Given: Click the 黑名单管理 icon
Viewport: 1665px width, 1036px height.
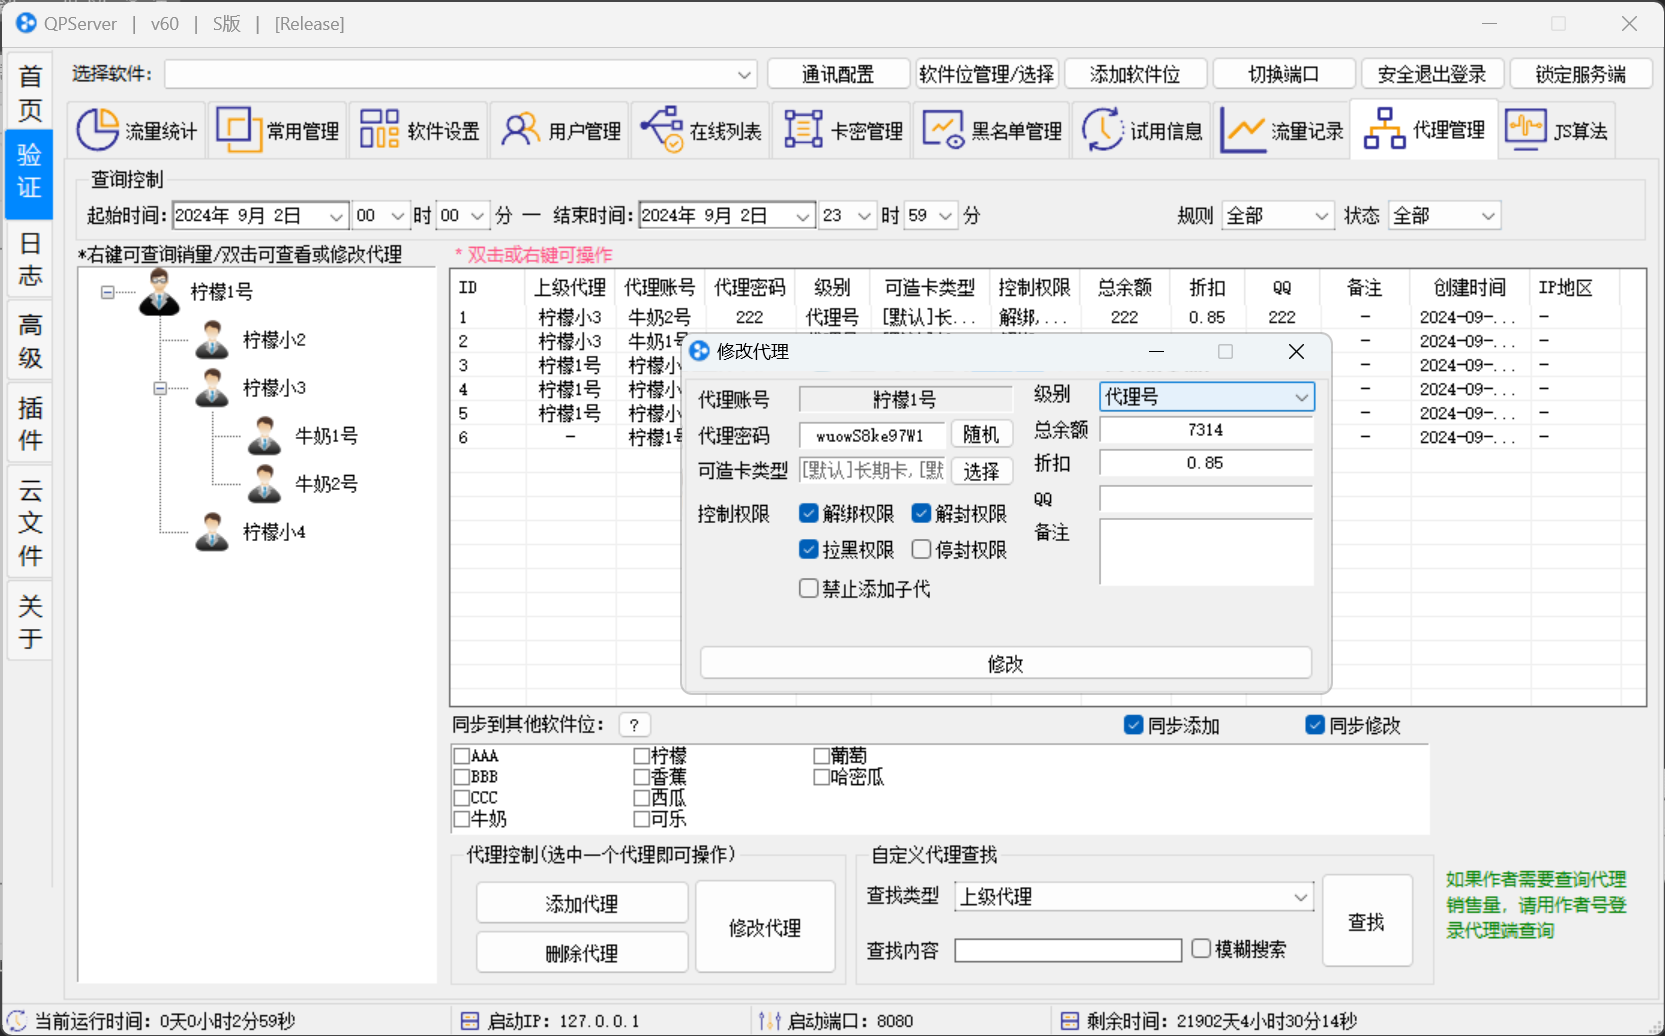Looking at the screenshot, I should coord(943,130).
